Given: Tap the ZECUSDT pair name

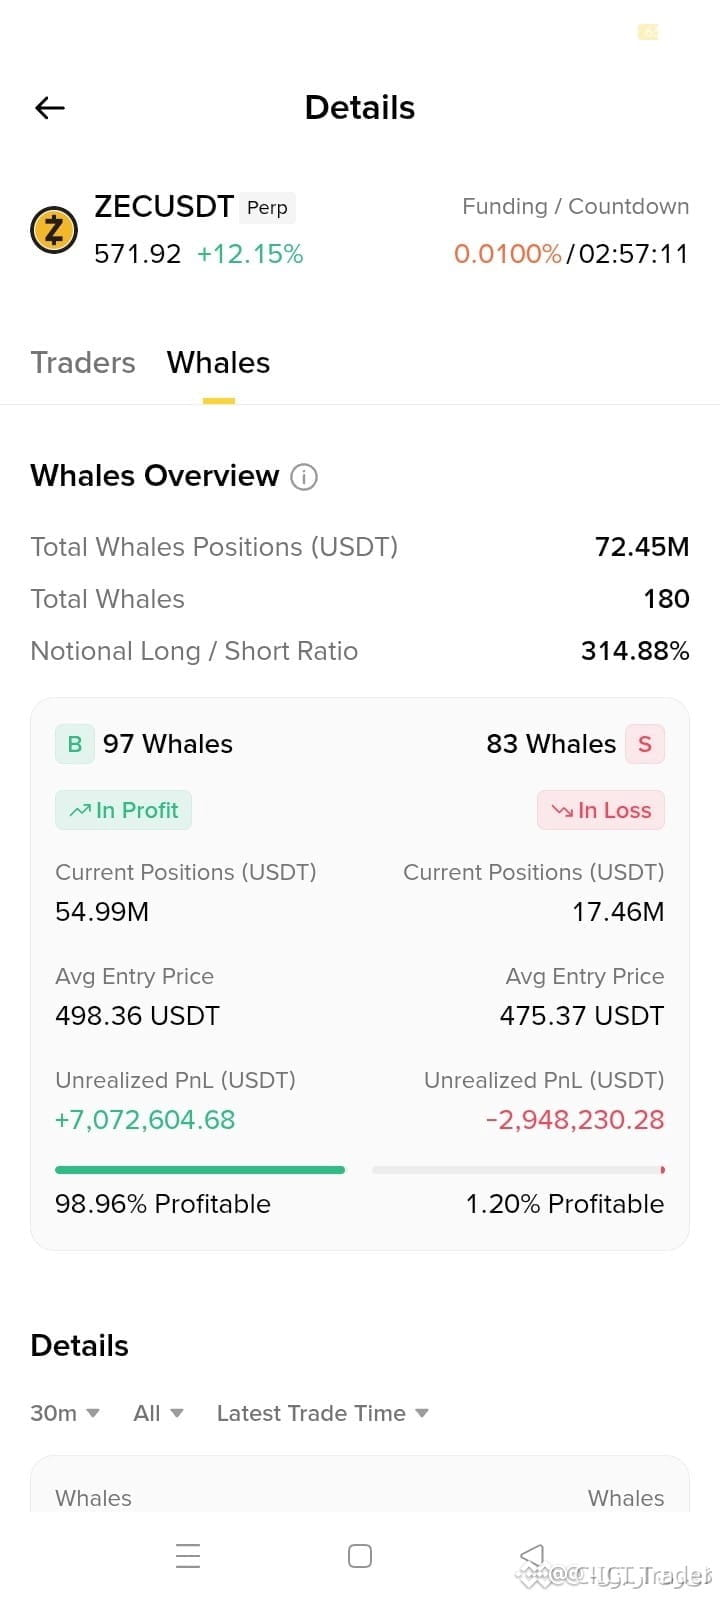Looking at the screenshot, I should (x=164, y=206).
